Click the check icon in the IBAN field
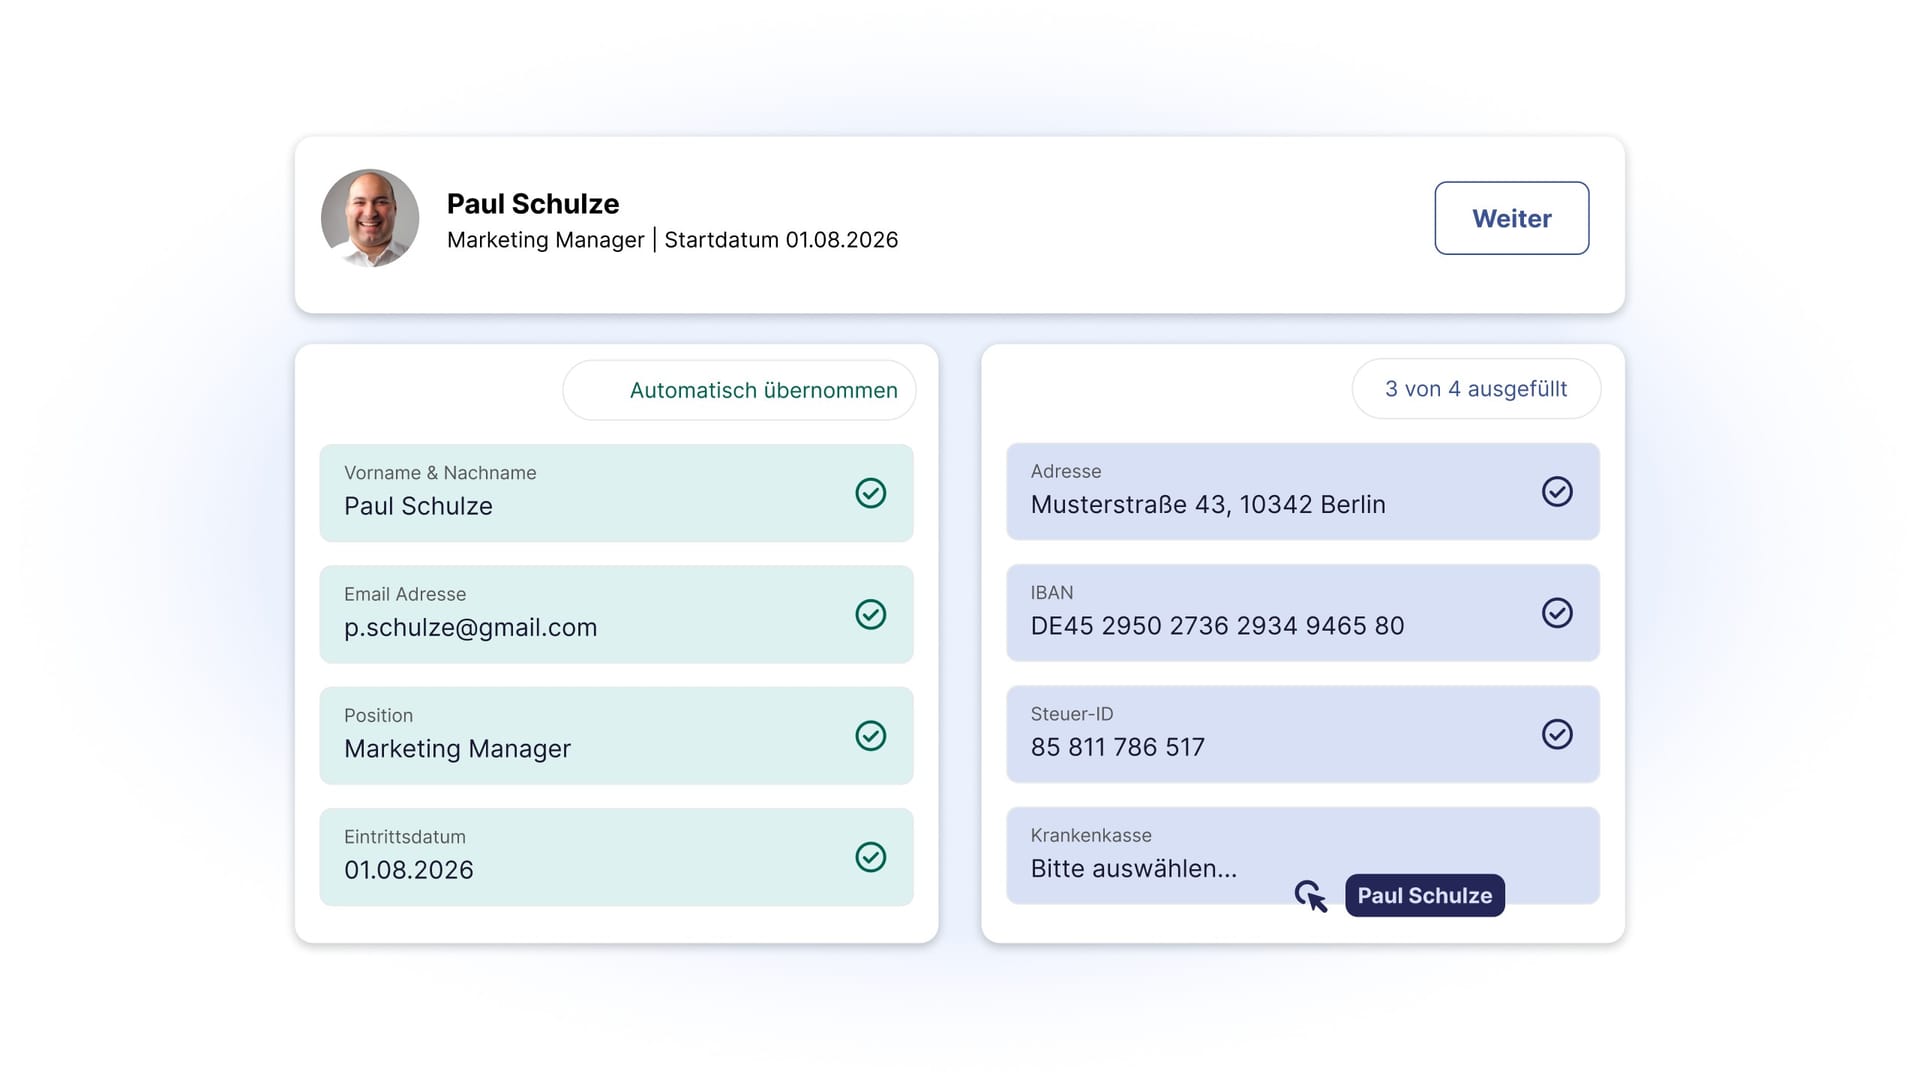Image resolution: width=1920 pixels, height=1080 pixels. tap(1557, 613)
